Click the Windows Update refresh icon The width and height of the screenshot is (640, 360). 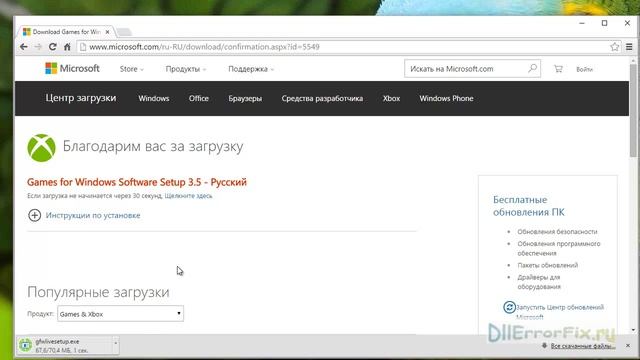coord(509,307)
